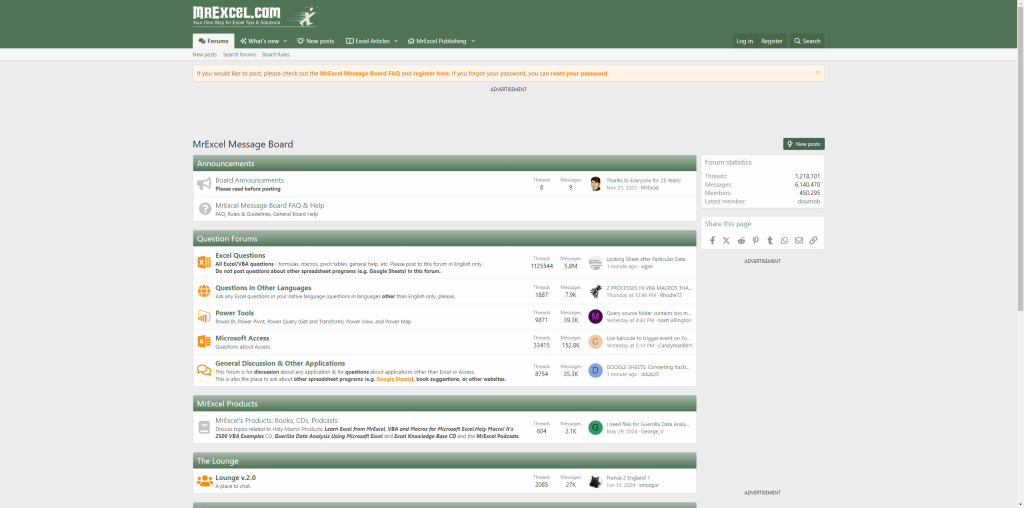Click the orange Google Sheets link
The image size is (1024, 508).
tap(394, 379)
